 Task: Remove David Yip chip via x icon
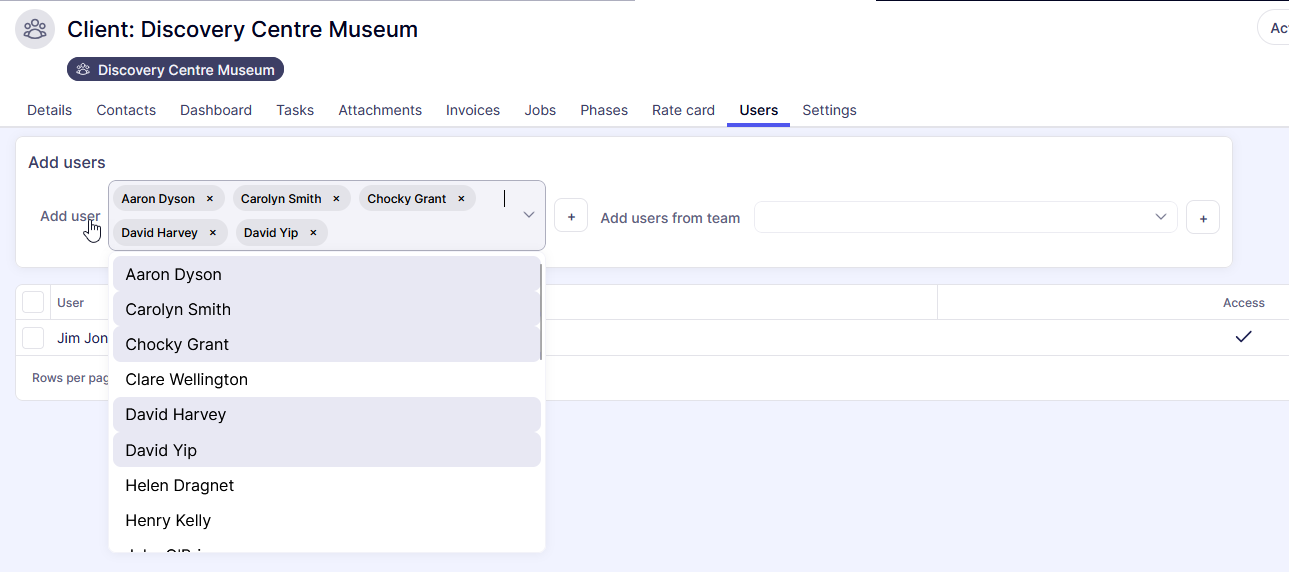coord(313,233)
